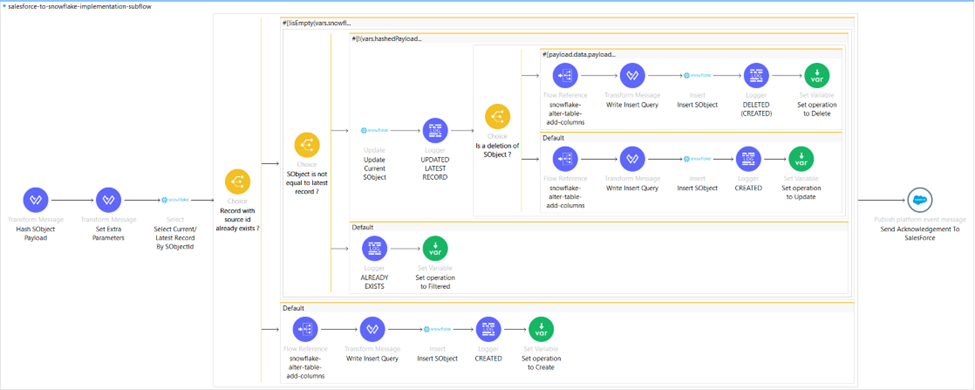Select Write Insert Query transform before DELETED logger
975x390 pixels.
pos(632,75)
